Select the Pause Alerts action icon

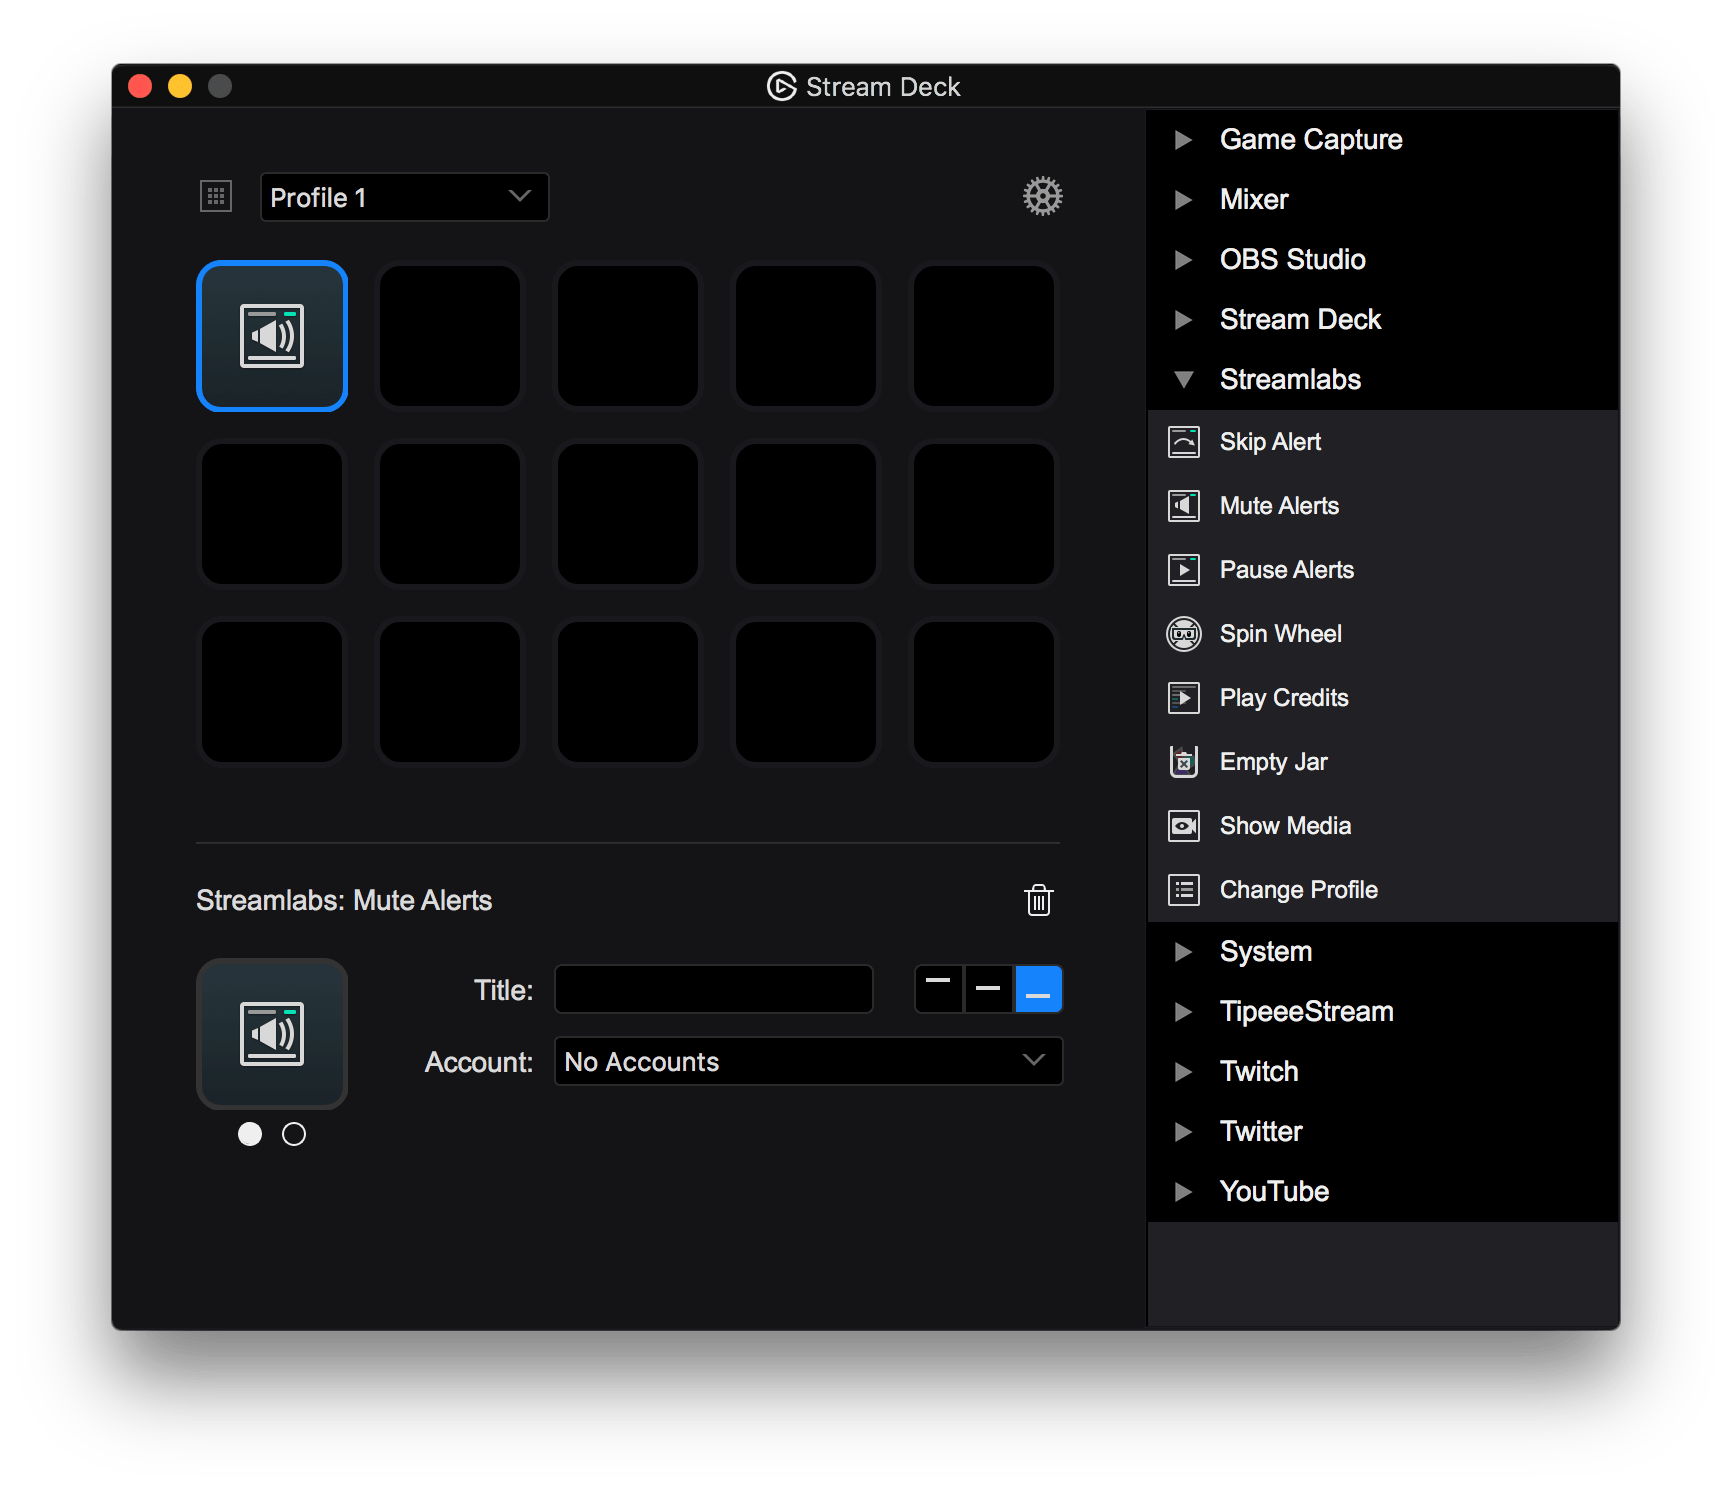coord(1184,569)
